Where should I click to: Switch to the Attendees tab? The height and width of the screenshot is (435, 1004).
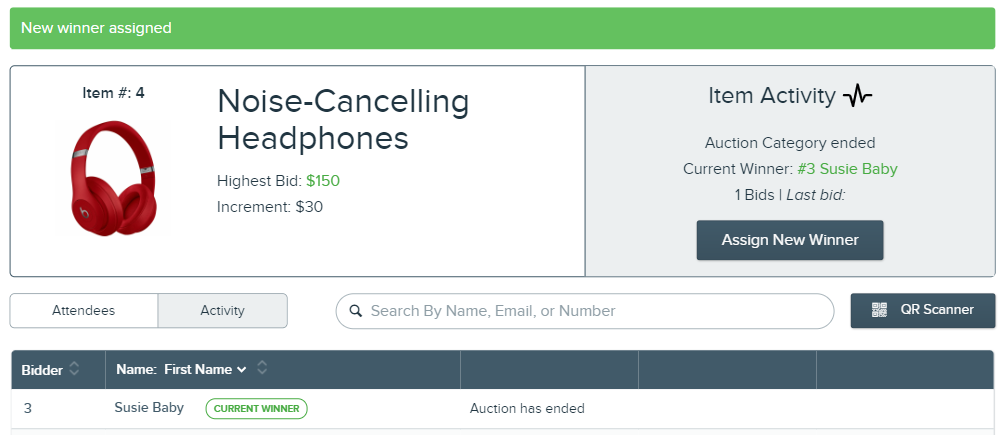click(84, 311)
